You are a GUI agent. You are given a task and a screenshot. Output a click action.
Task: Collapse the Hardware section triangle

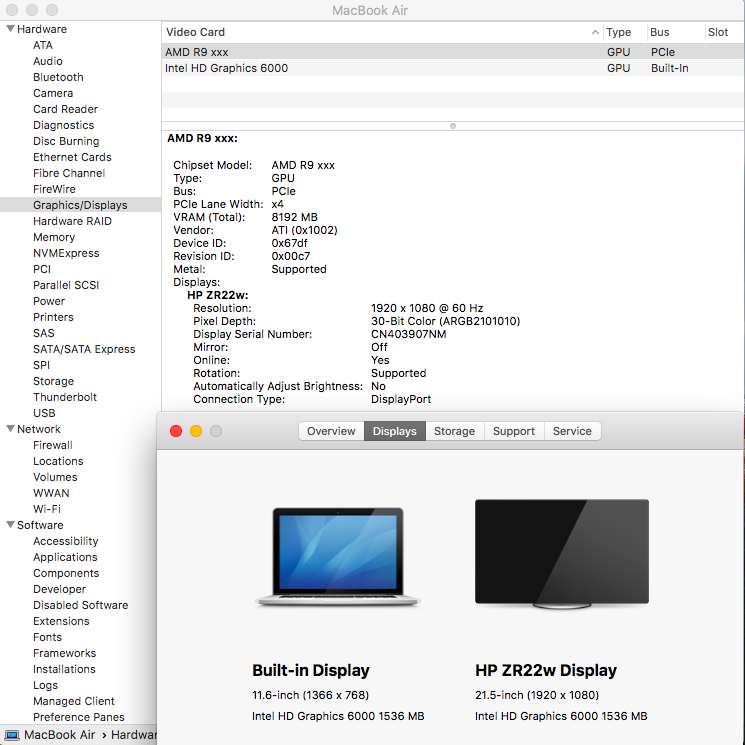pyautogui.click(x=10, y=29)
